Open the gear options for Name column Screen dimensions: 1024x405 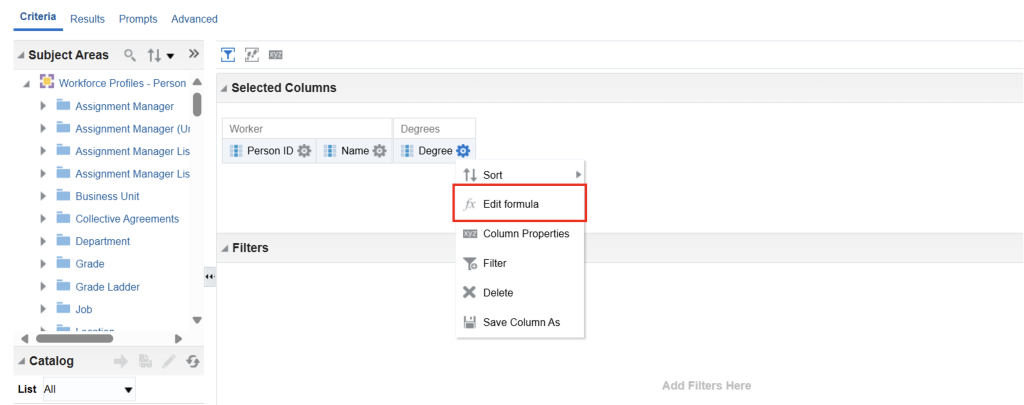379,151
